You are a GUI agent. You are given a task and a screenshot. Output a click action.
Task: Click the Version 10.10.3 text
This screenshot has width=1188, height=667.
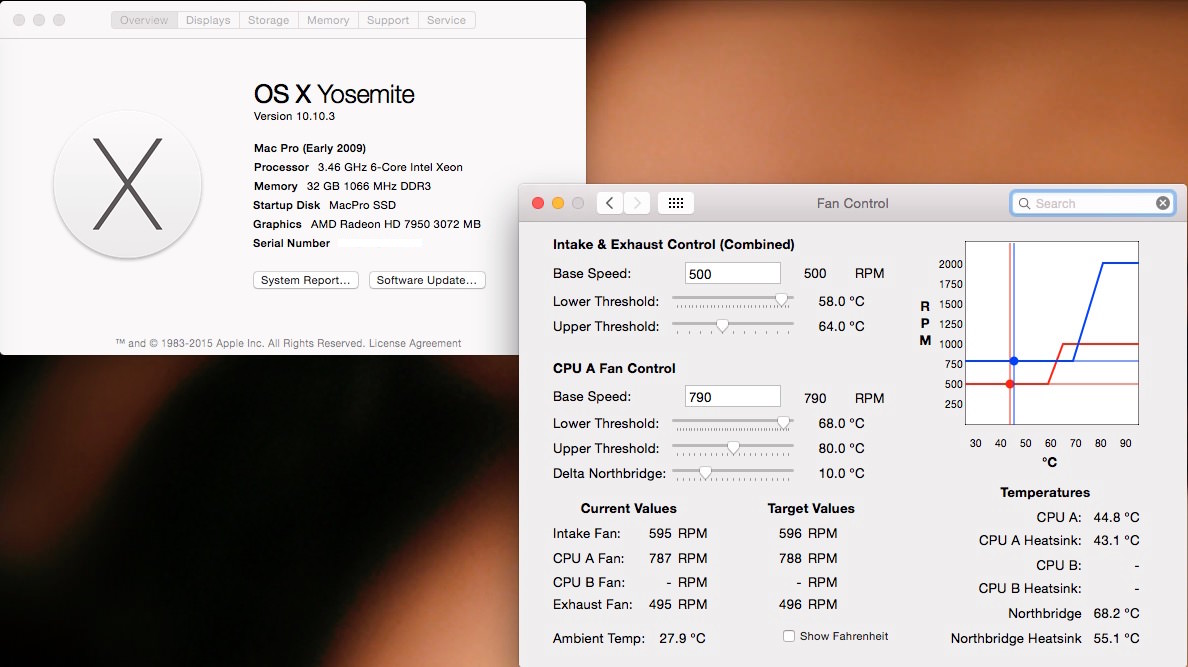coord(294,116)
